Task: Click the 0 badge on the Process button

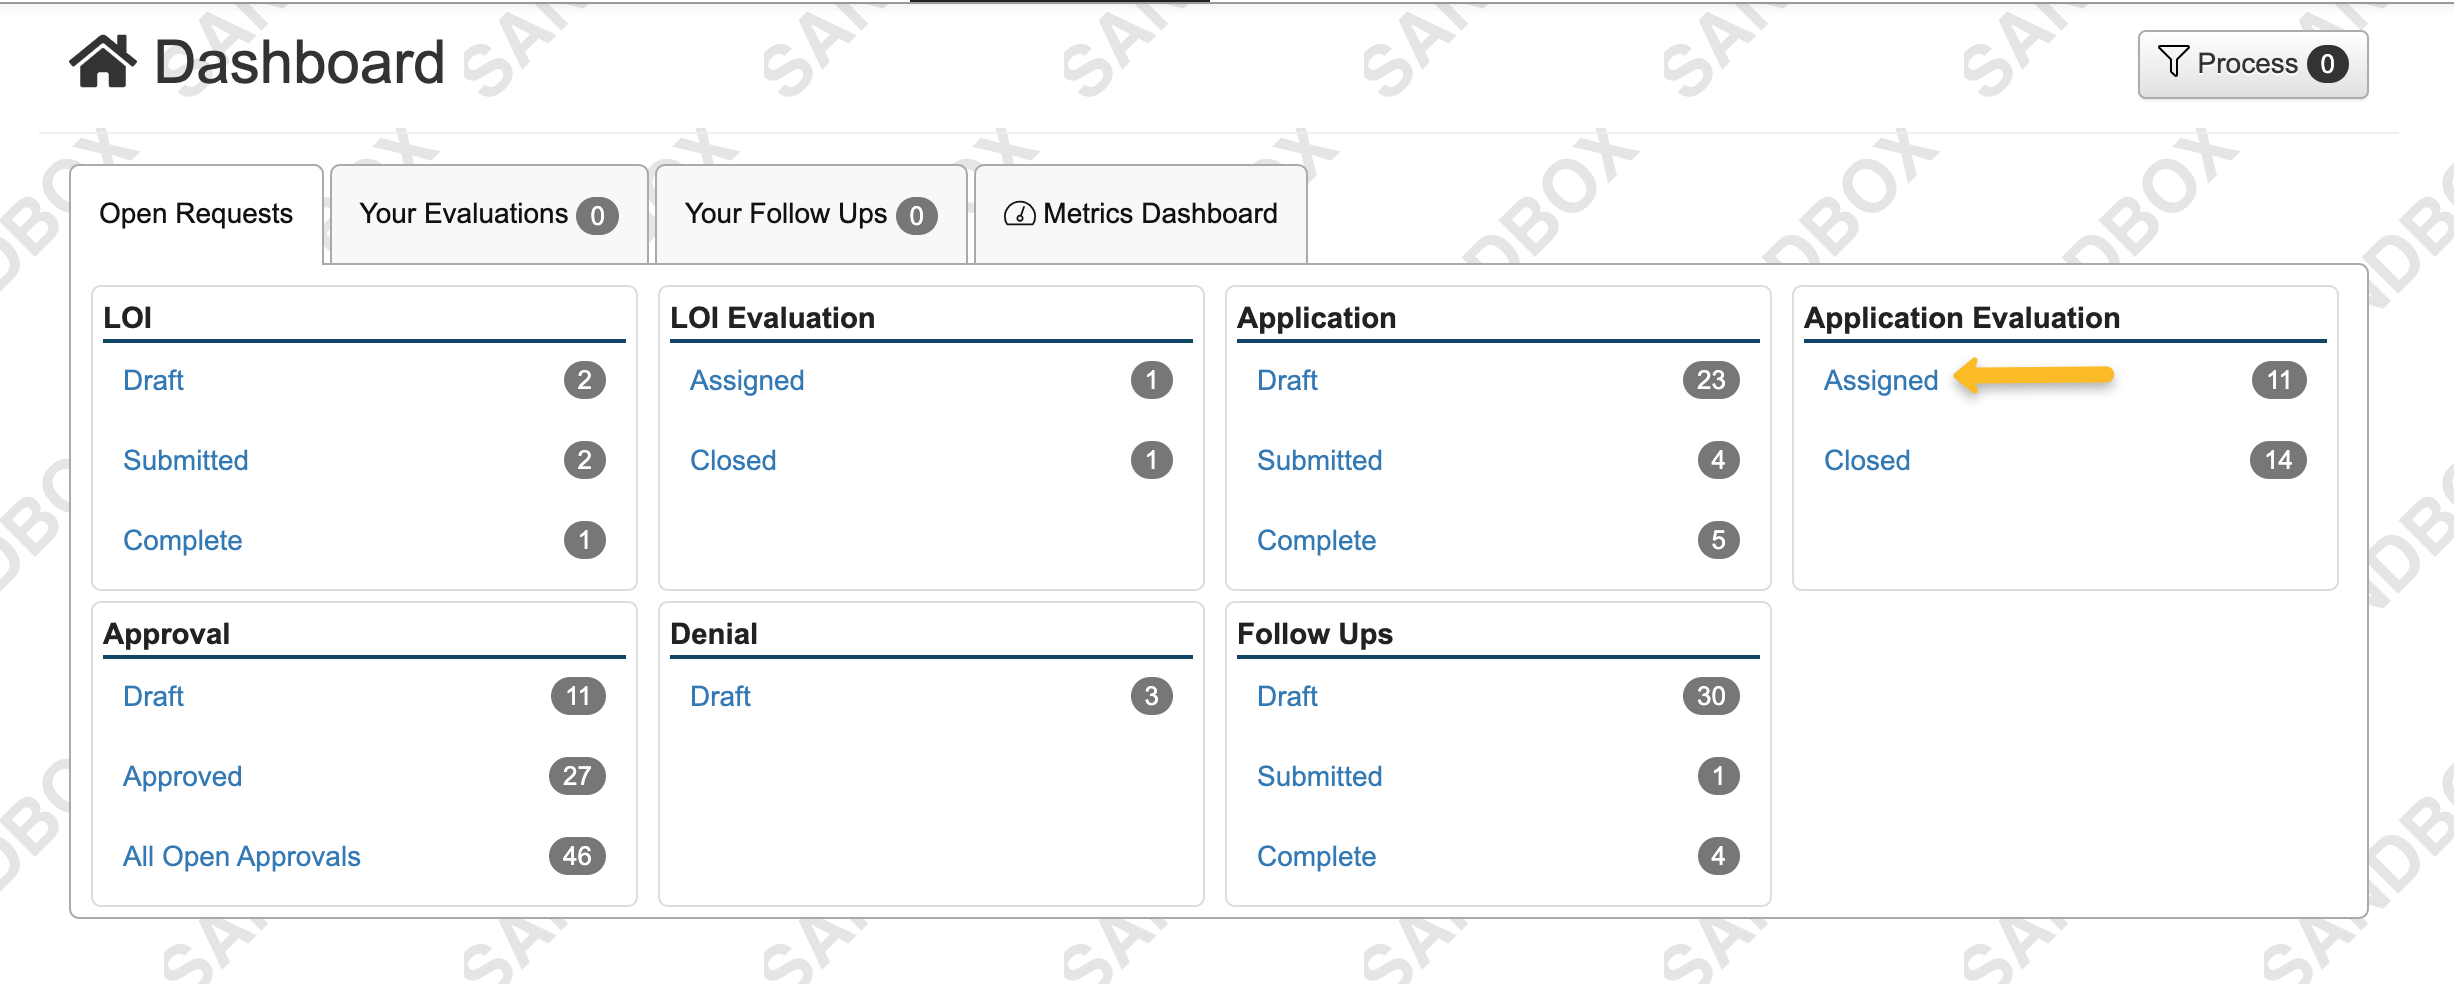Action: tap(2330, 62)
